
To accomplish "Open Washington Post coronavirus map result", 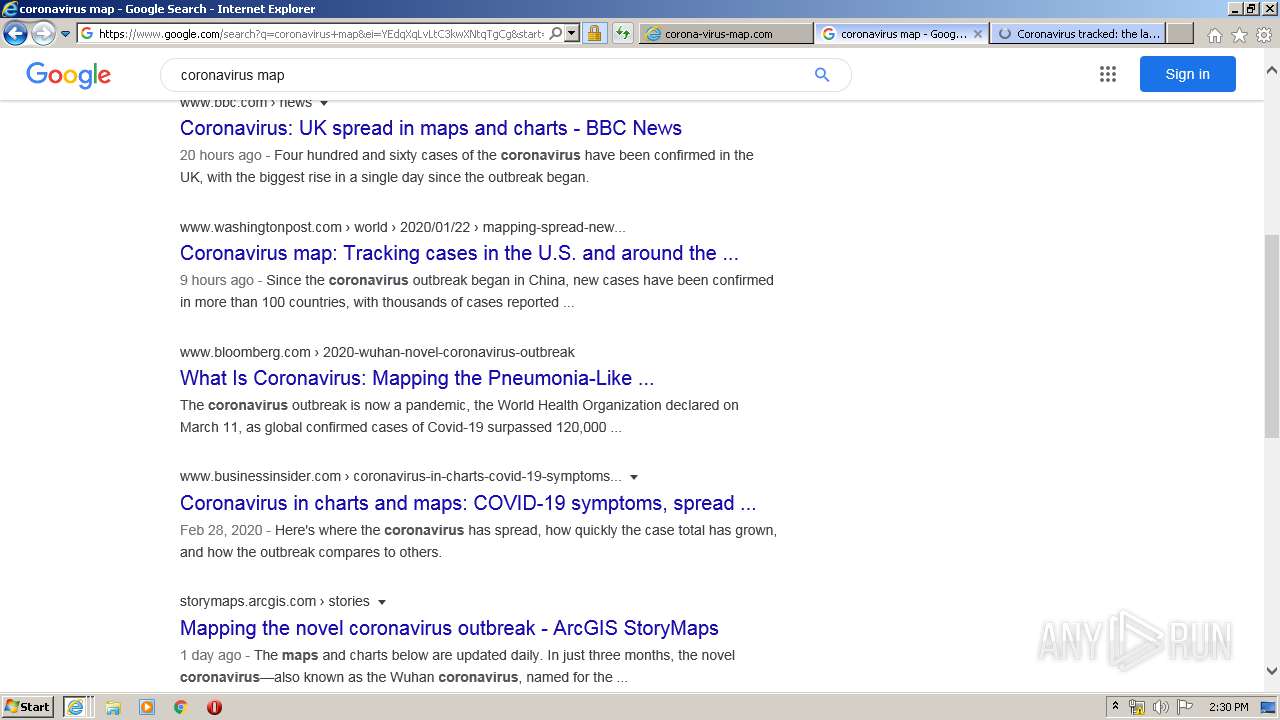I will coord(459,253).
